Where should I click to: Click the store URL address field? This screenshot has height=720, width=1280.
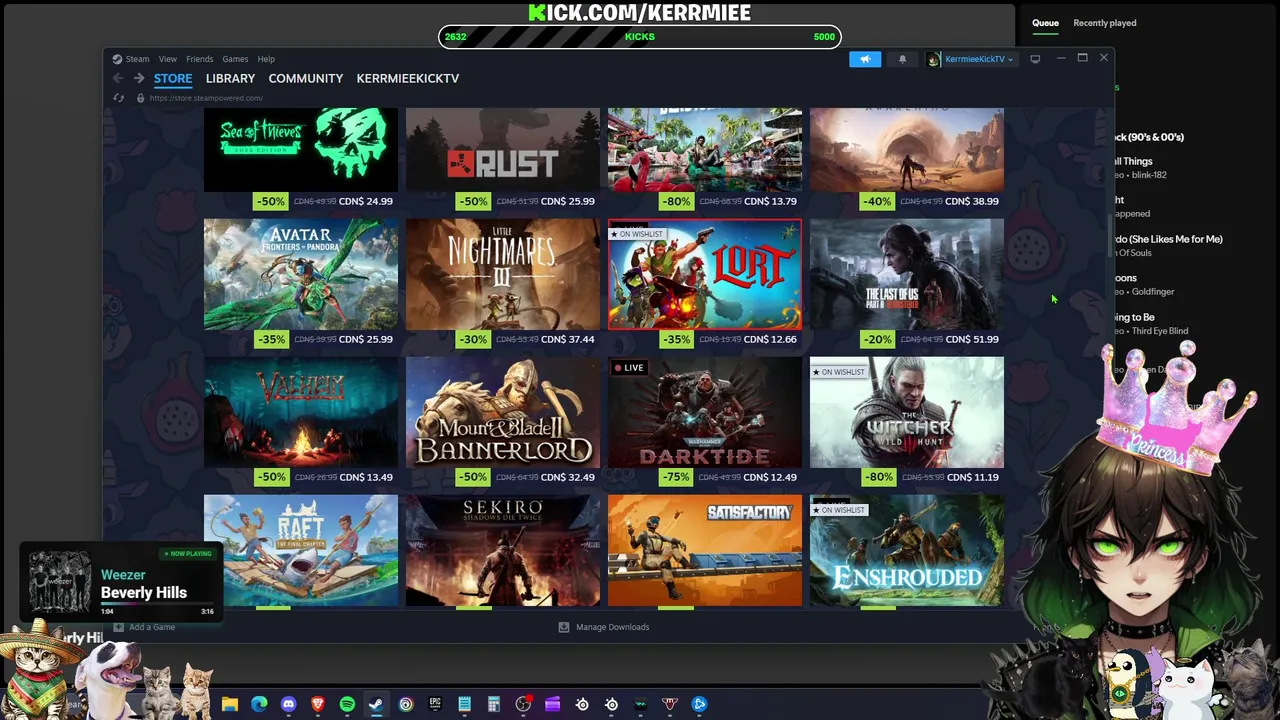(205, 98)
